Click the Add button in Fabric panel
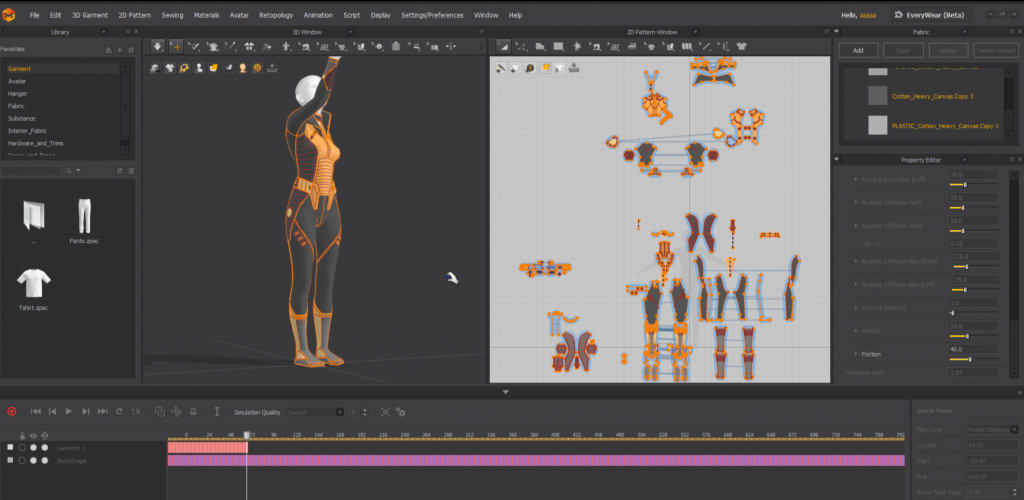The width and height of the screenshot is (1024, 500). click(x=858, y=50)
